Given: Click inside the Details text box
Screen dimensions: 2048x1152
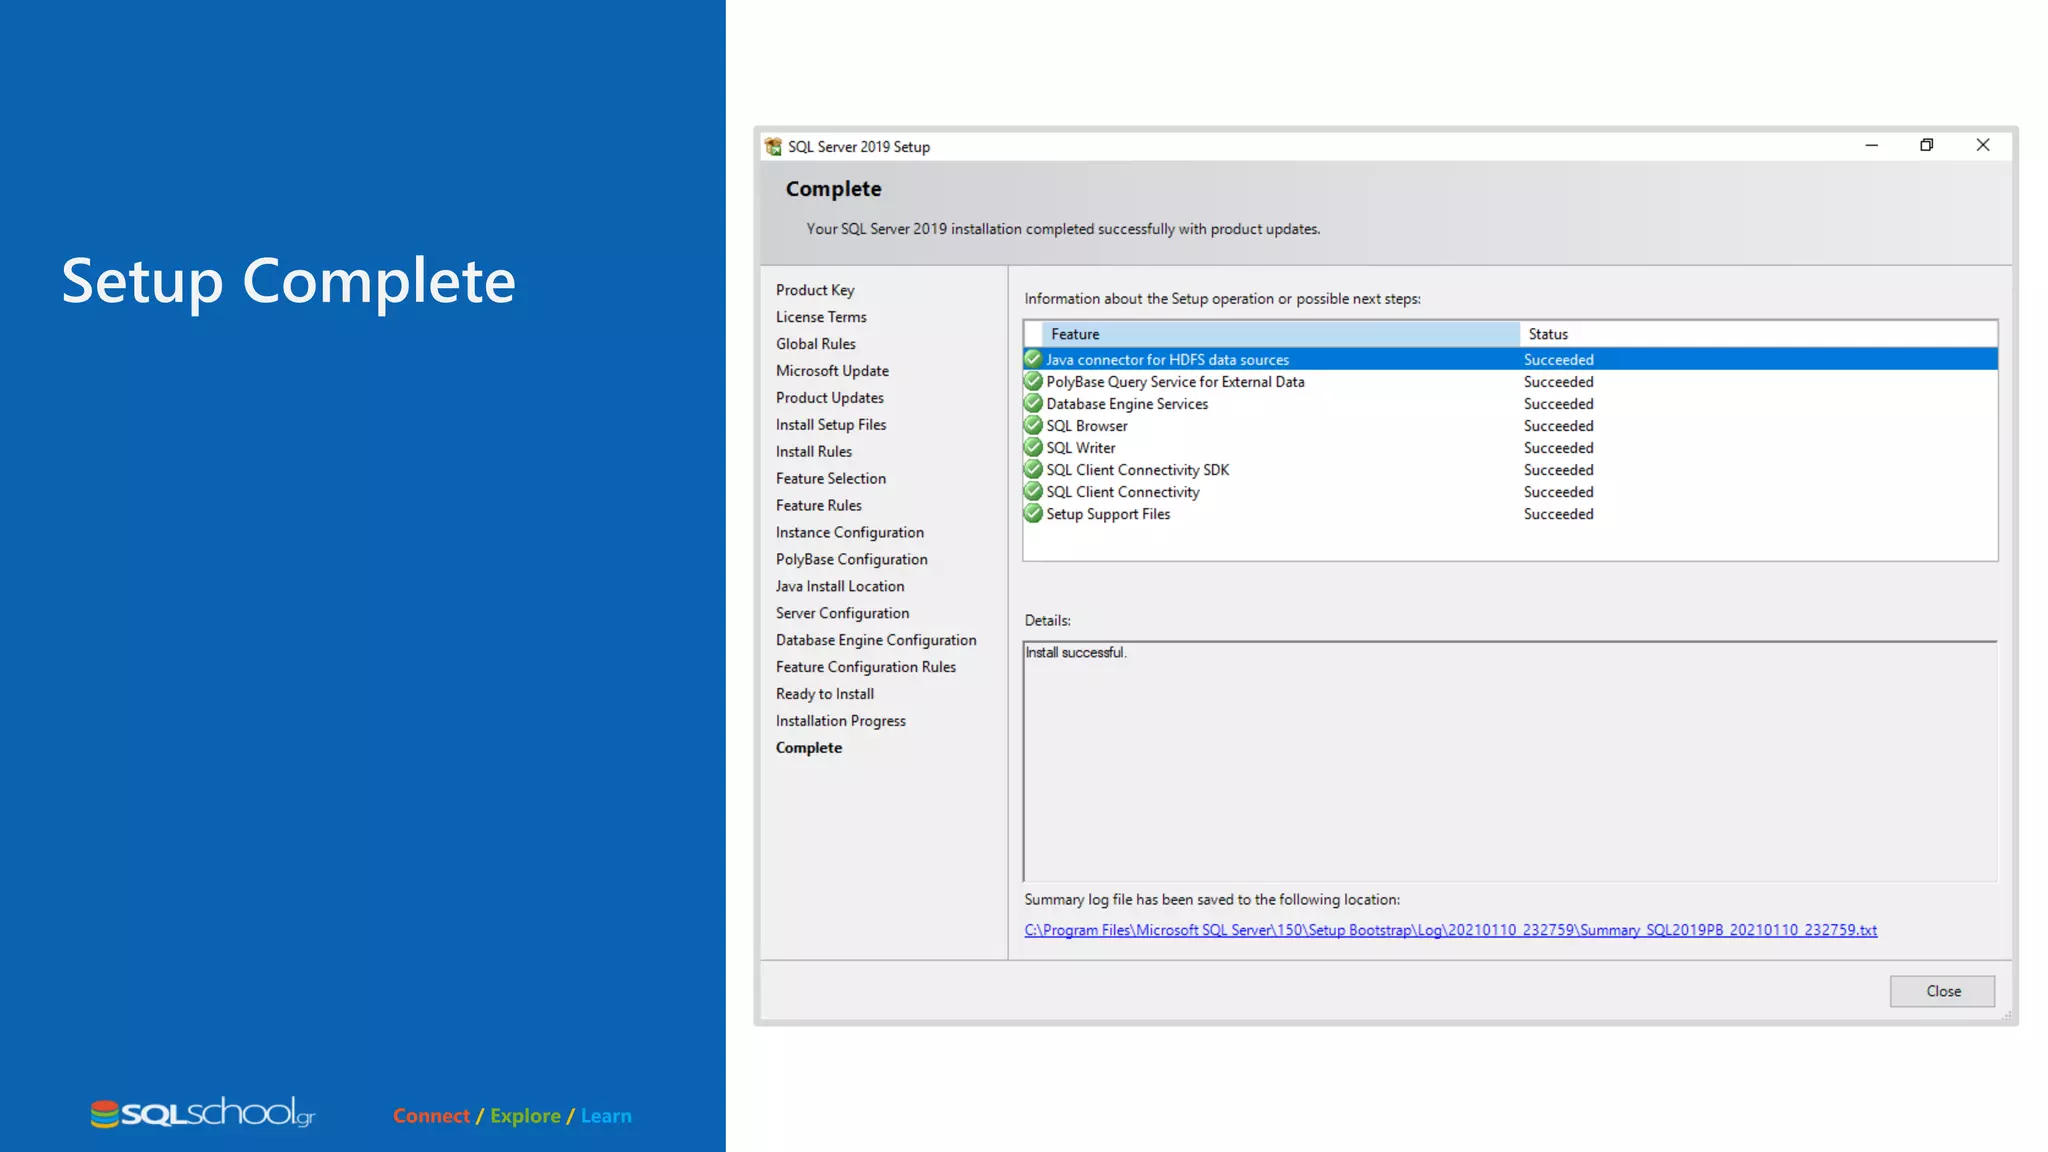Looking at the screenshot, I should click(1510, 762).
